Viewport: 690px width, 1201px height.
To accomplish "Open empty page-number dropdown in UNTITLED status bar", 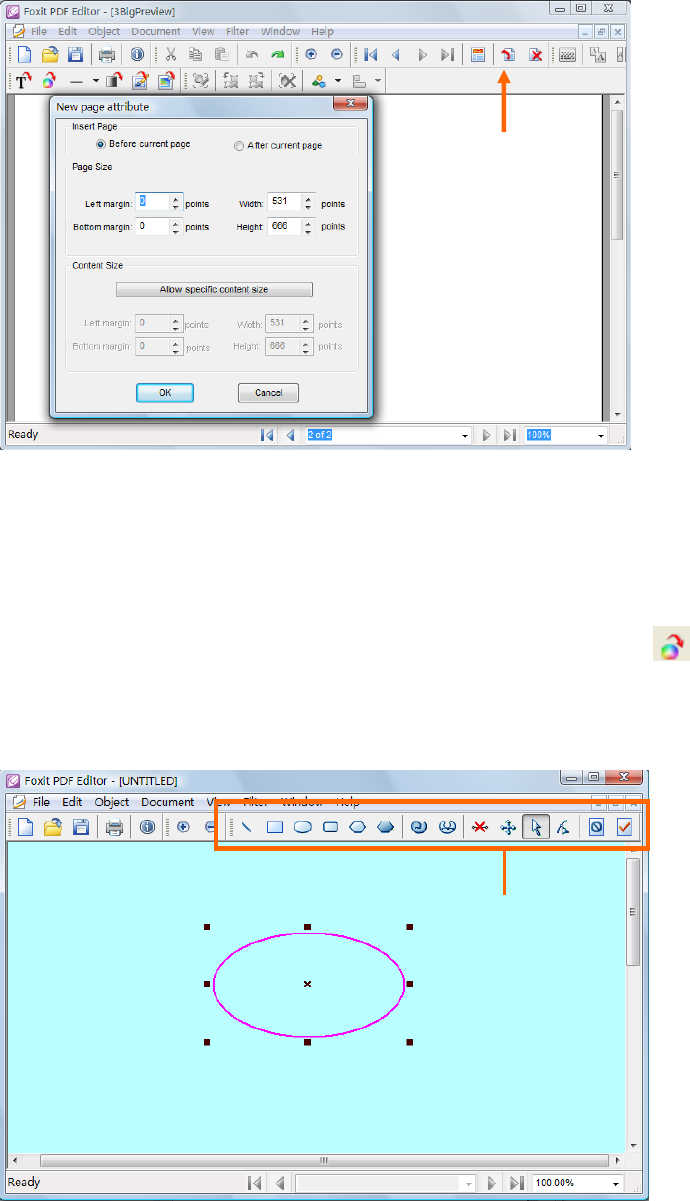I will tap(468, 1183).
